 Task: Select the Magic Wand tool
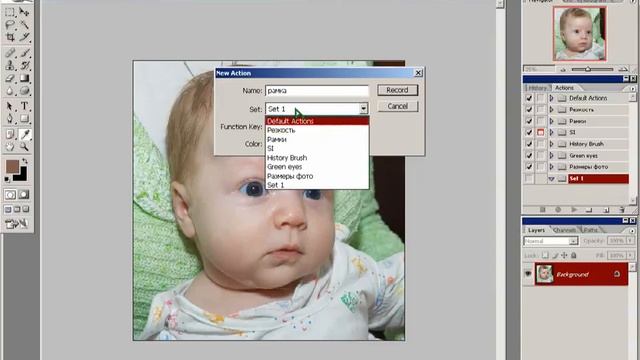[24, 25]
